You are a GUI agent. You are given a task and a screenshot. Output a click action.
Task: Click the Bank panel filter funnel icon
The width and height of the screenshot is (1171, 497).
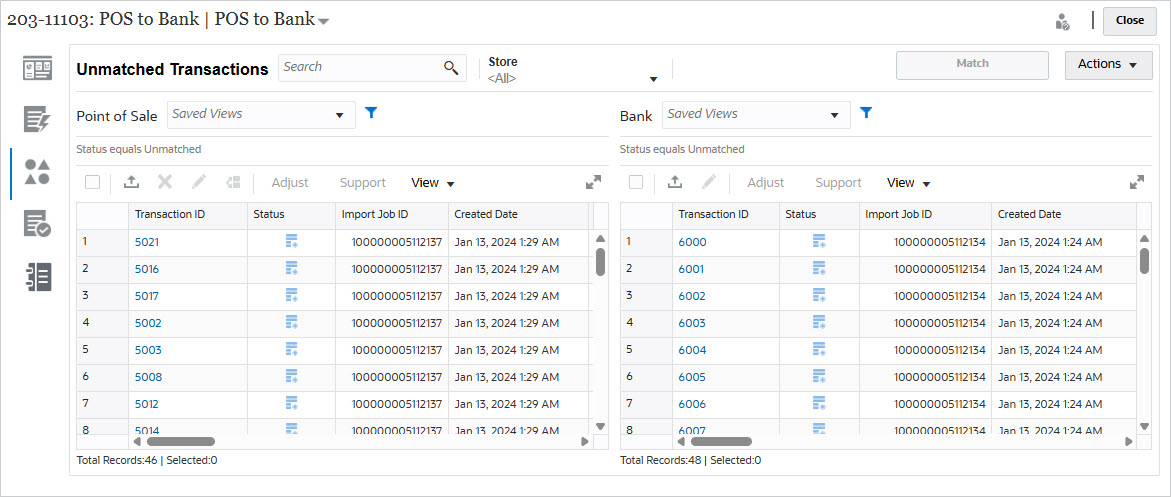866,114
